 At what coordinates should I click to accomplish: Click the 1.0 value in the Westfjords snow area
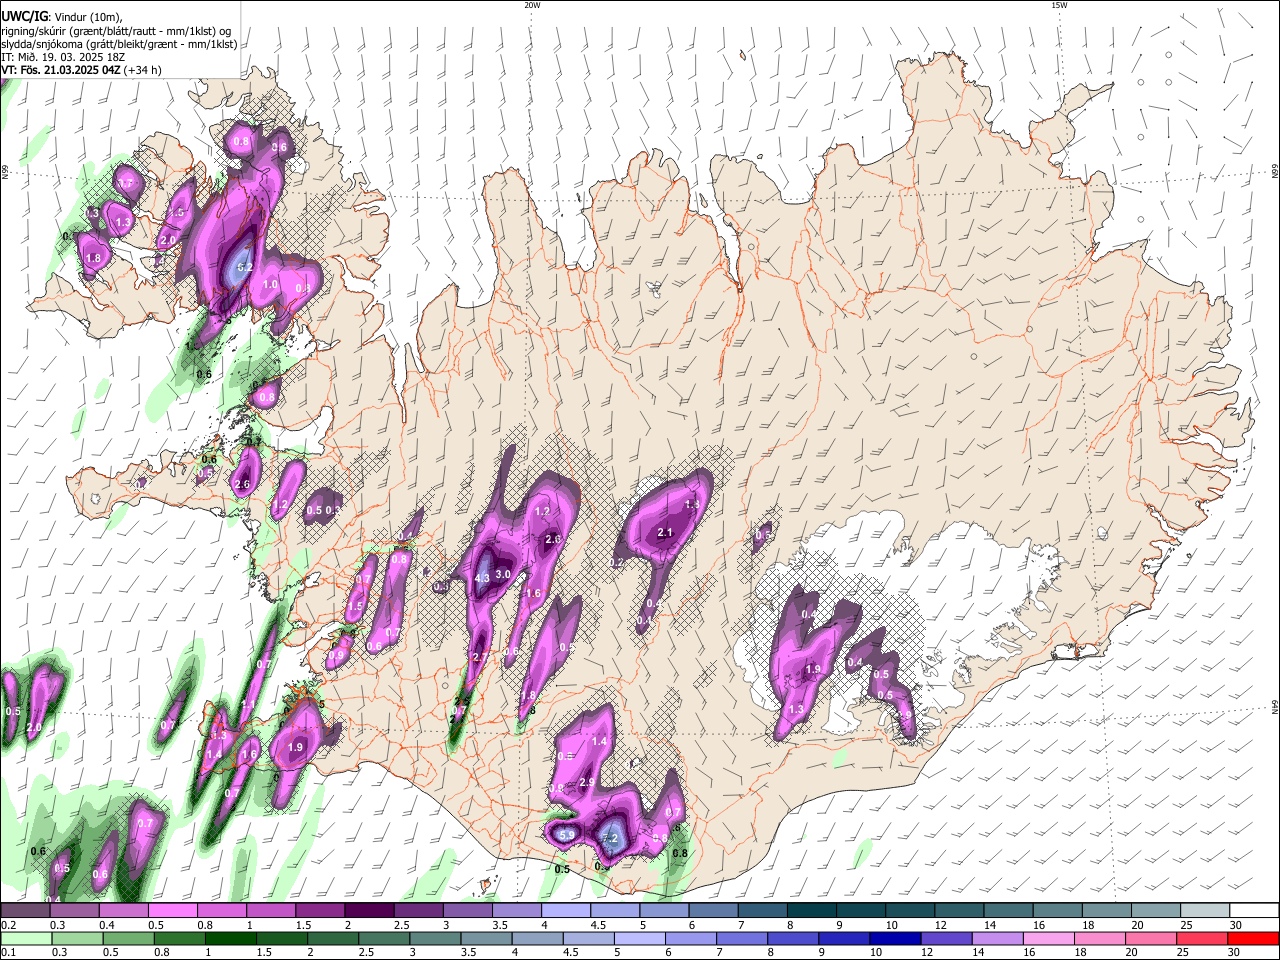click(270, 284)
